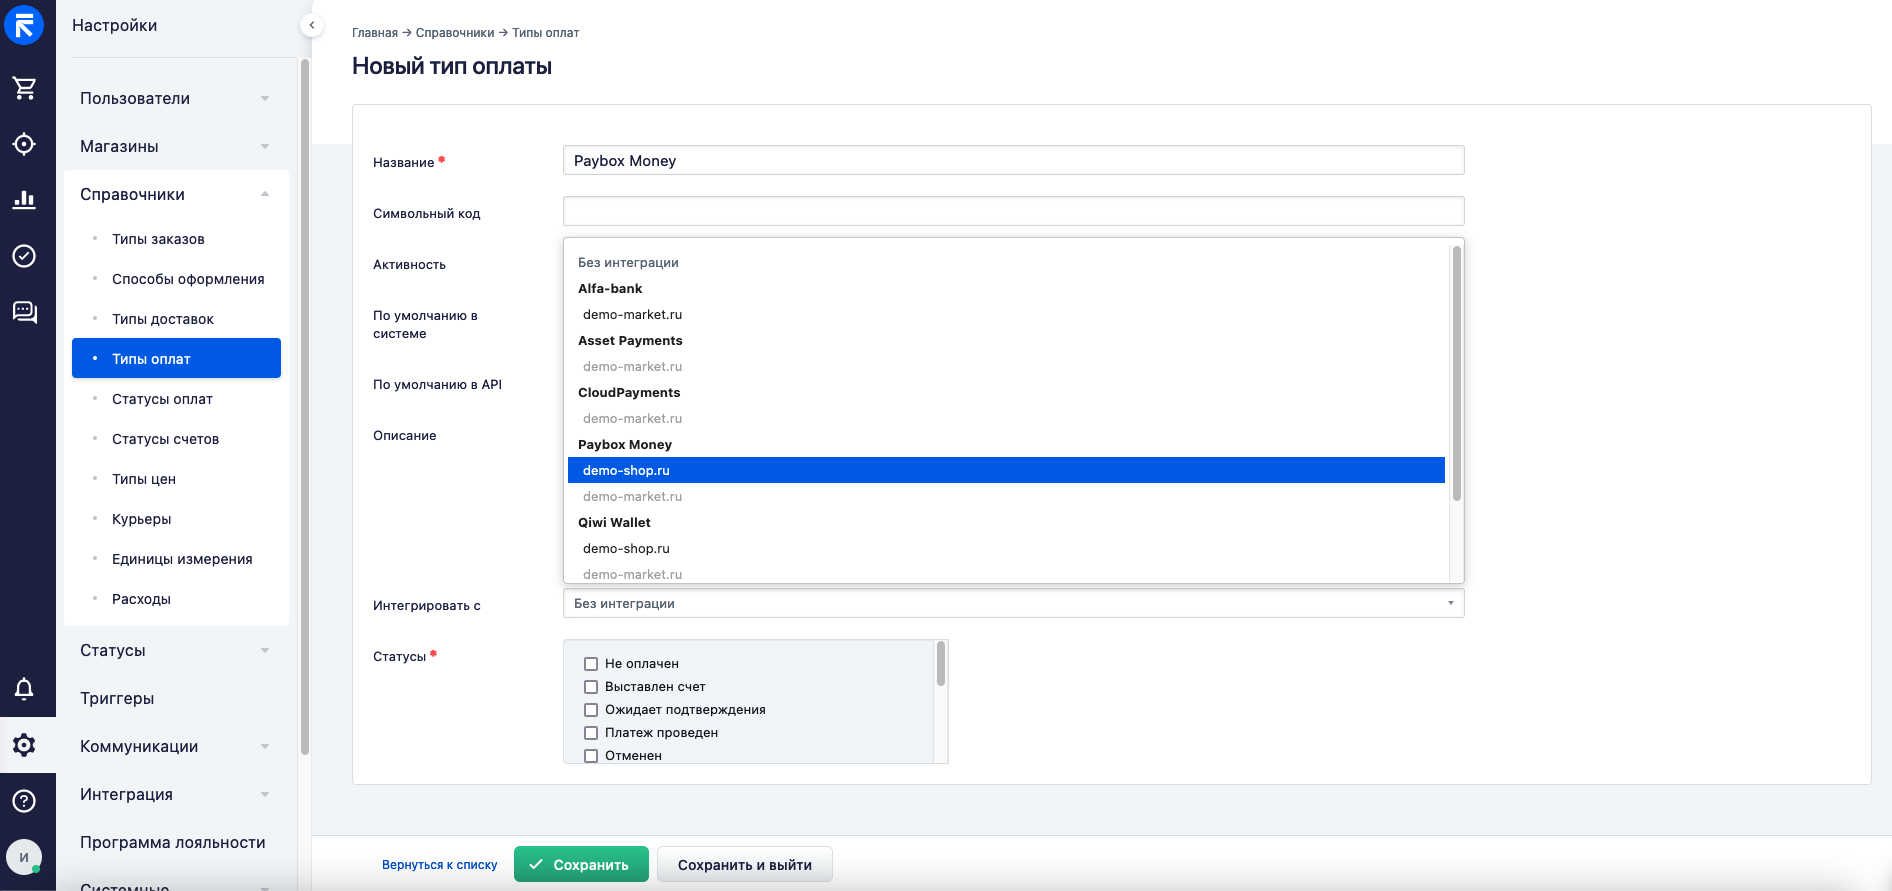The width and height of the screenshot is (1892, 891).
Task: Select 'Без интеграции' option in list
Action: coord(1006,262)
